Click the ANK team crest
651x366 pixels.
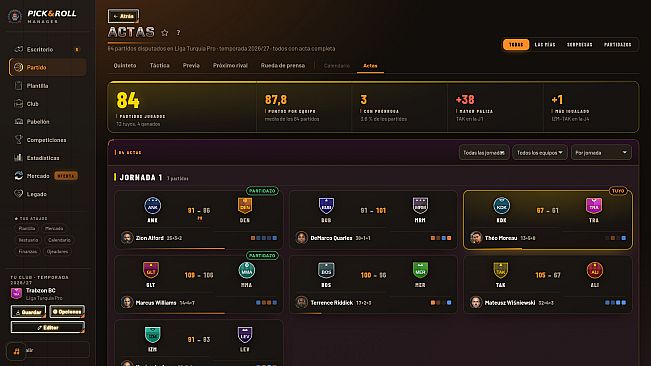pos(152,205)
